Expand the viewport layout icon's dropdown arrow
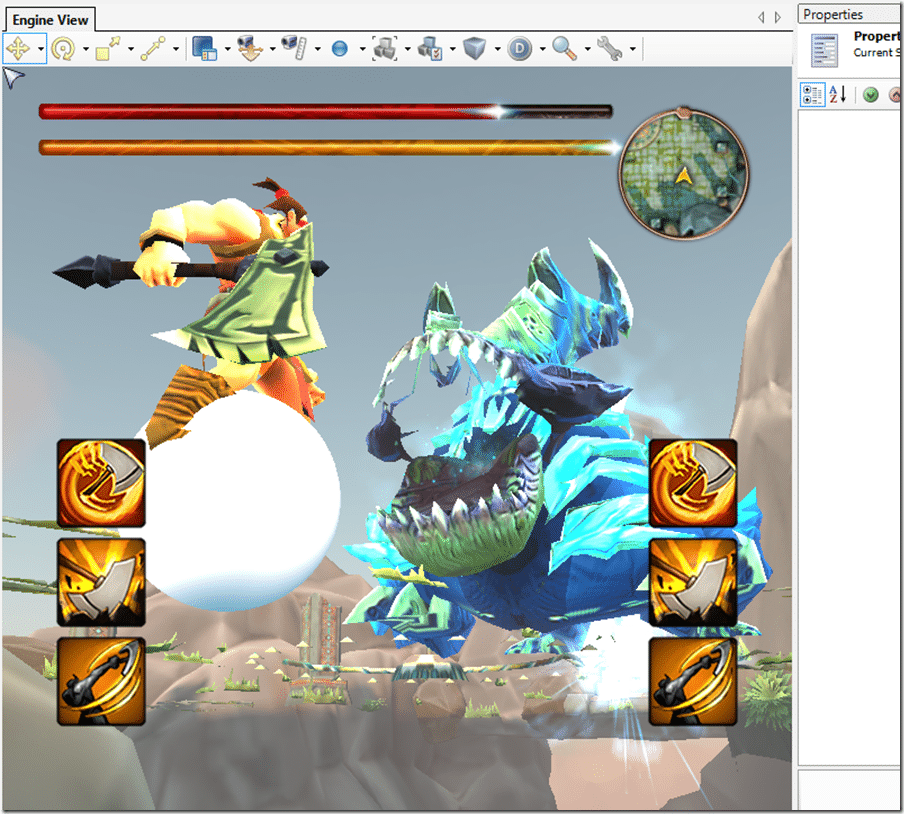This screenshot has width=904, height=814. coord(227,49)
